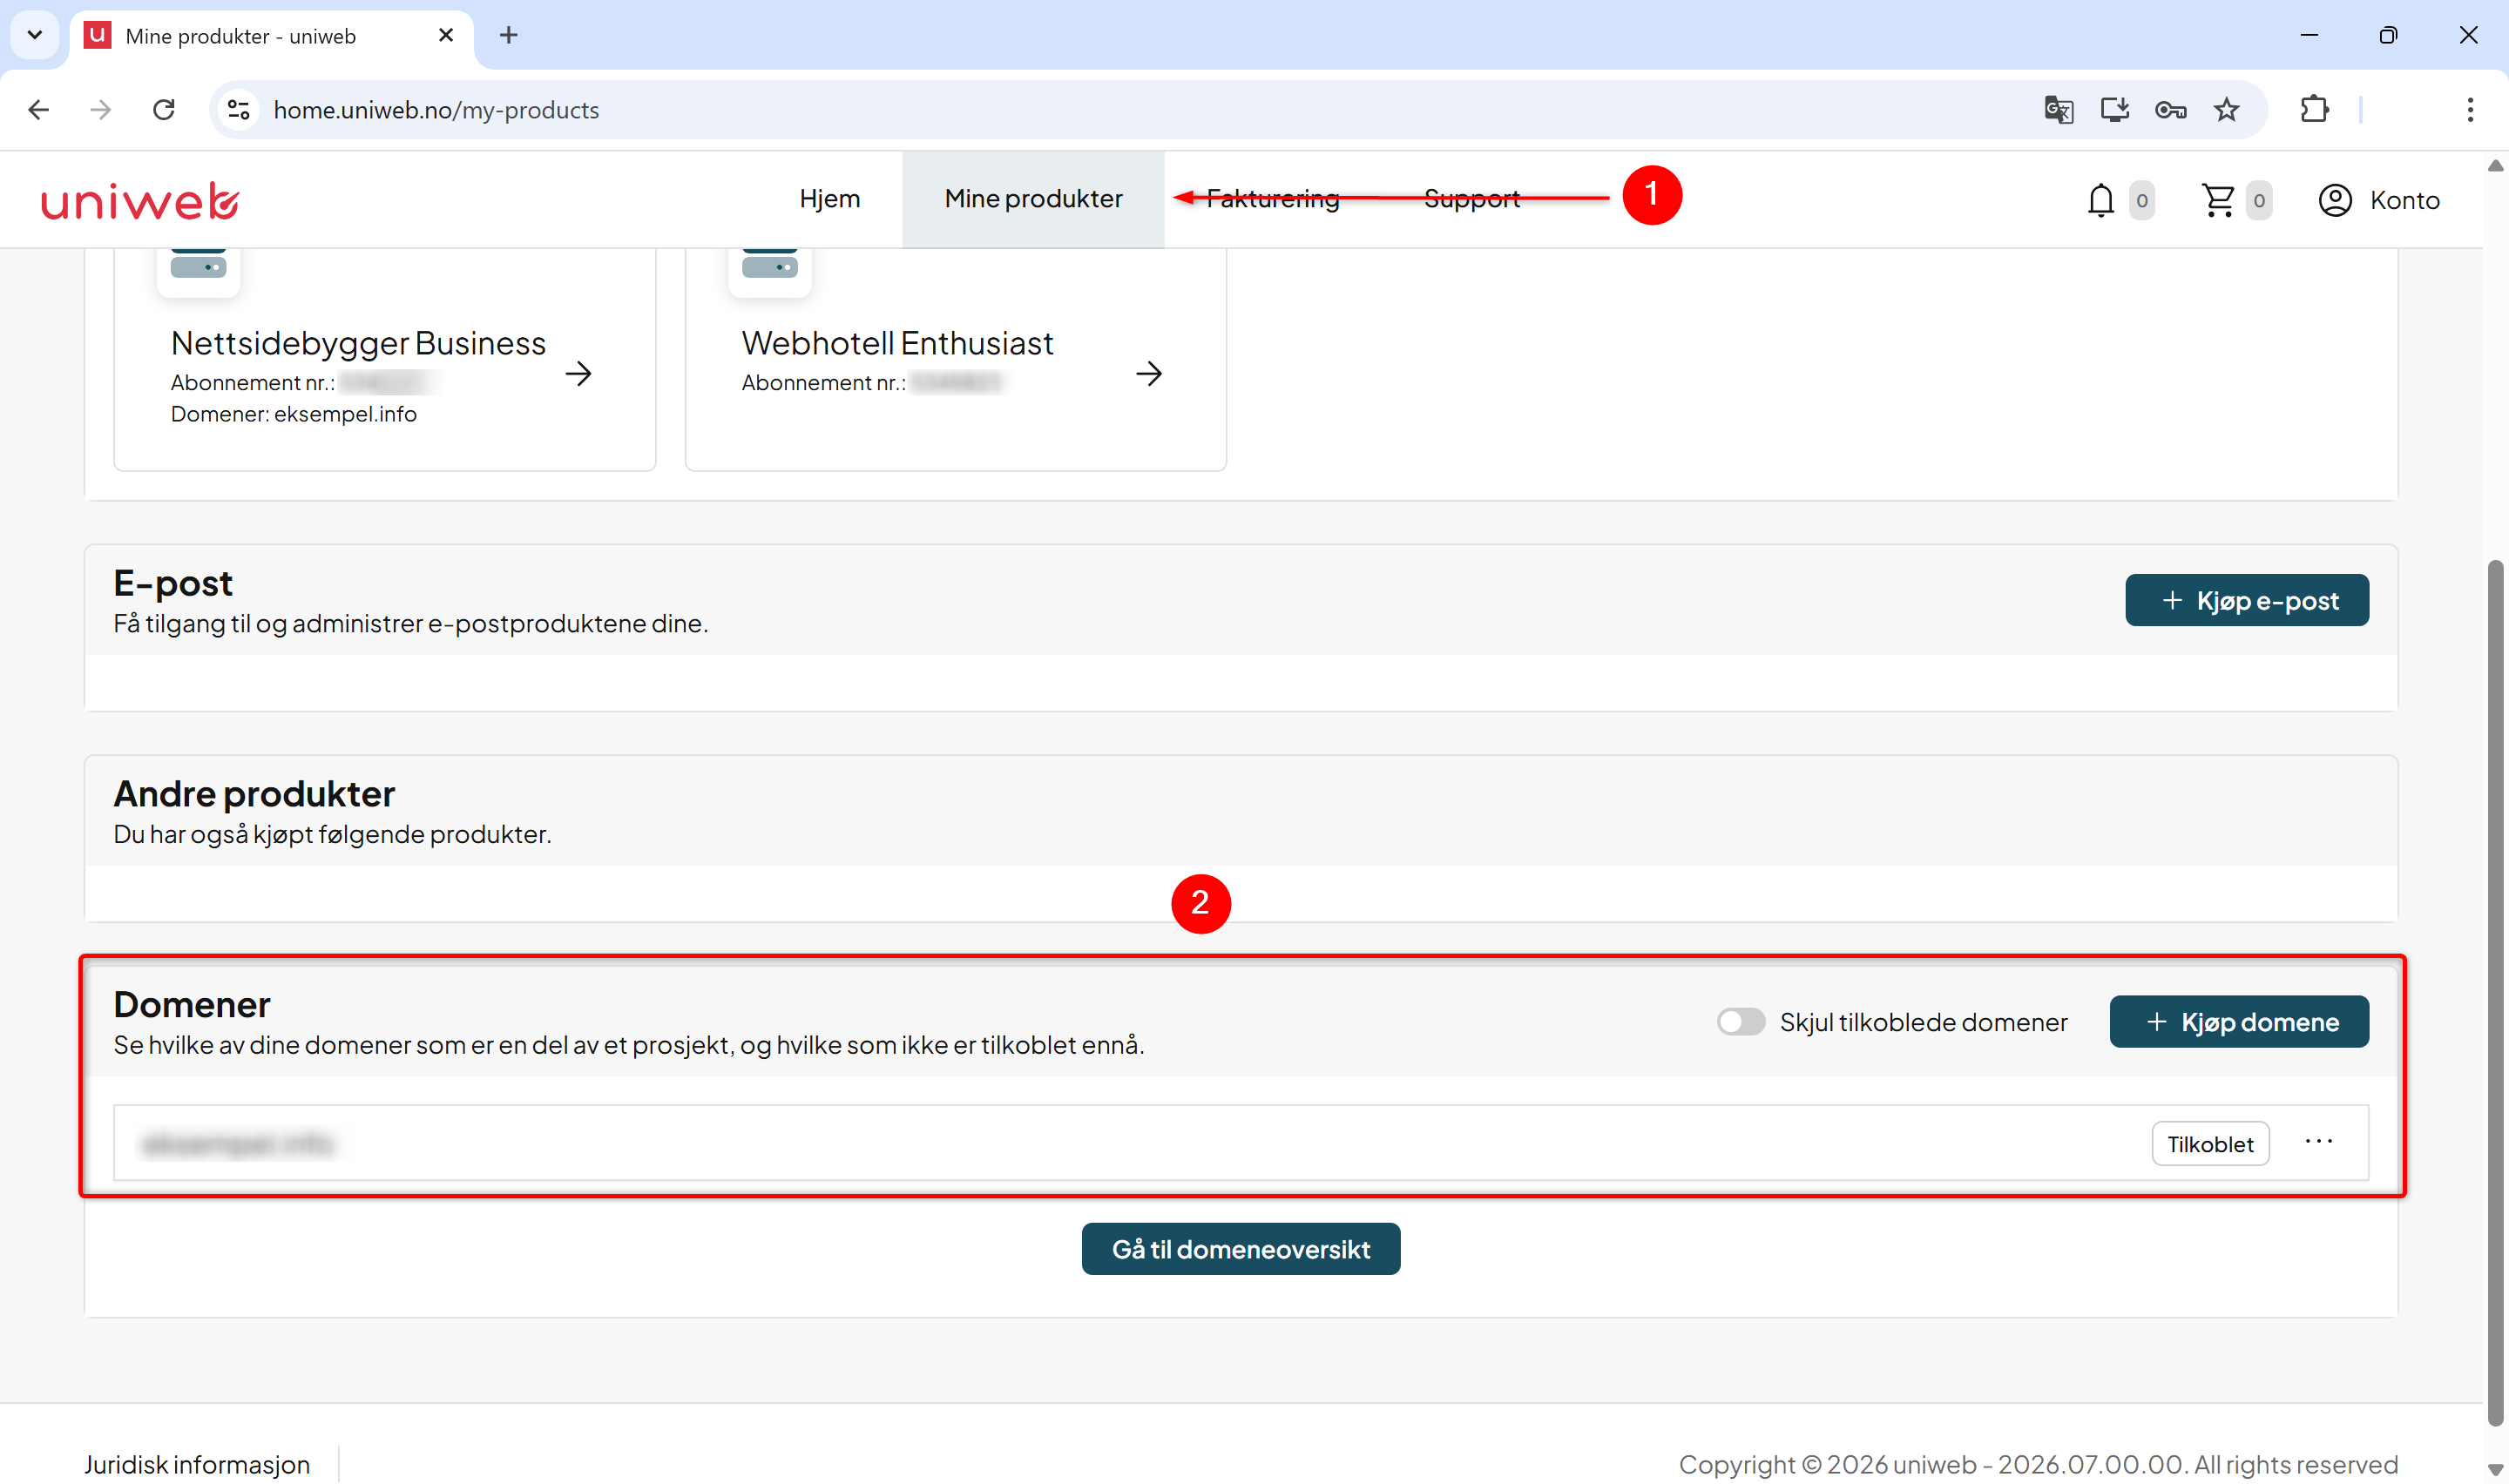Open the Support menu item
Viewport: 2509px width, 1484px height.
tap(1471, 199)
